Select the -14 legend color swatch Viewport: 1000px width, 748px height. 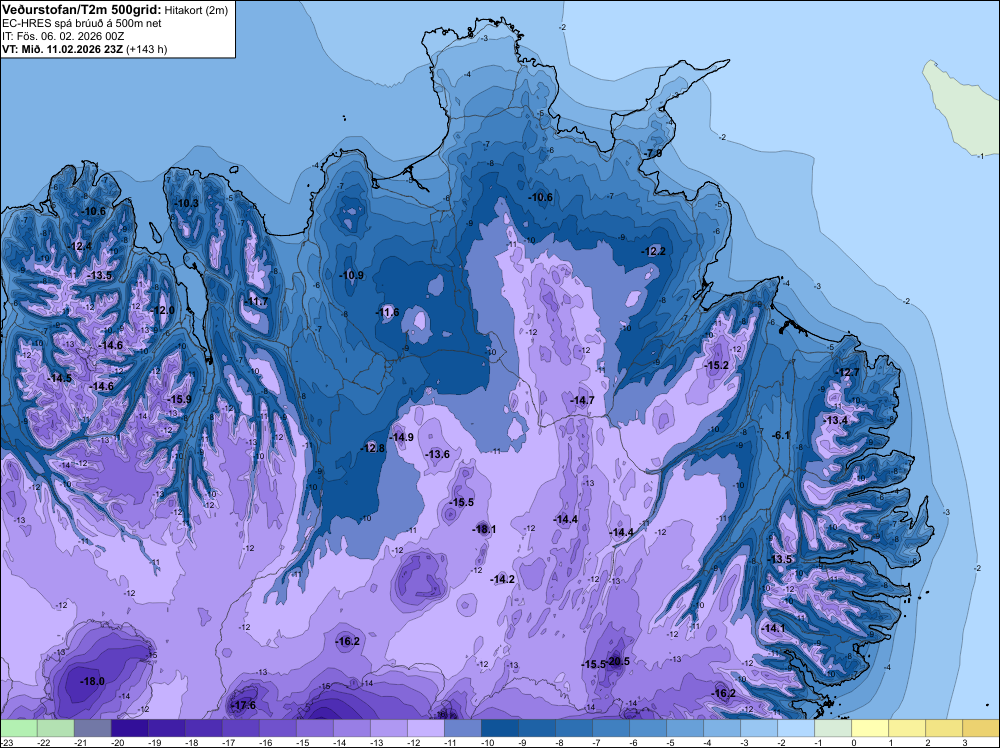351,728
